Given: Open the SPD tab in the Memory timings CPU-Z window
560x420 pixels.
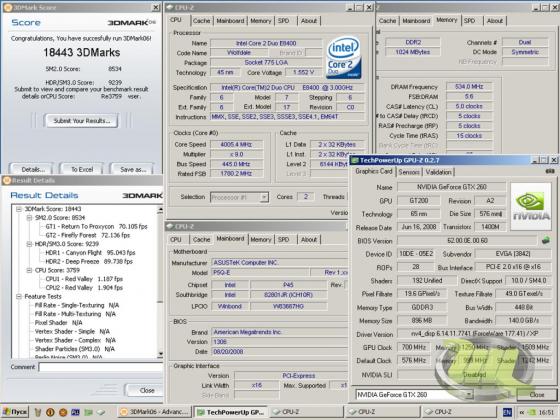Looking at the screenshot, I should point(469,21).
